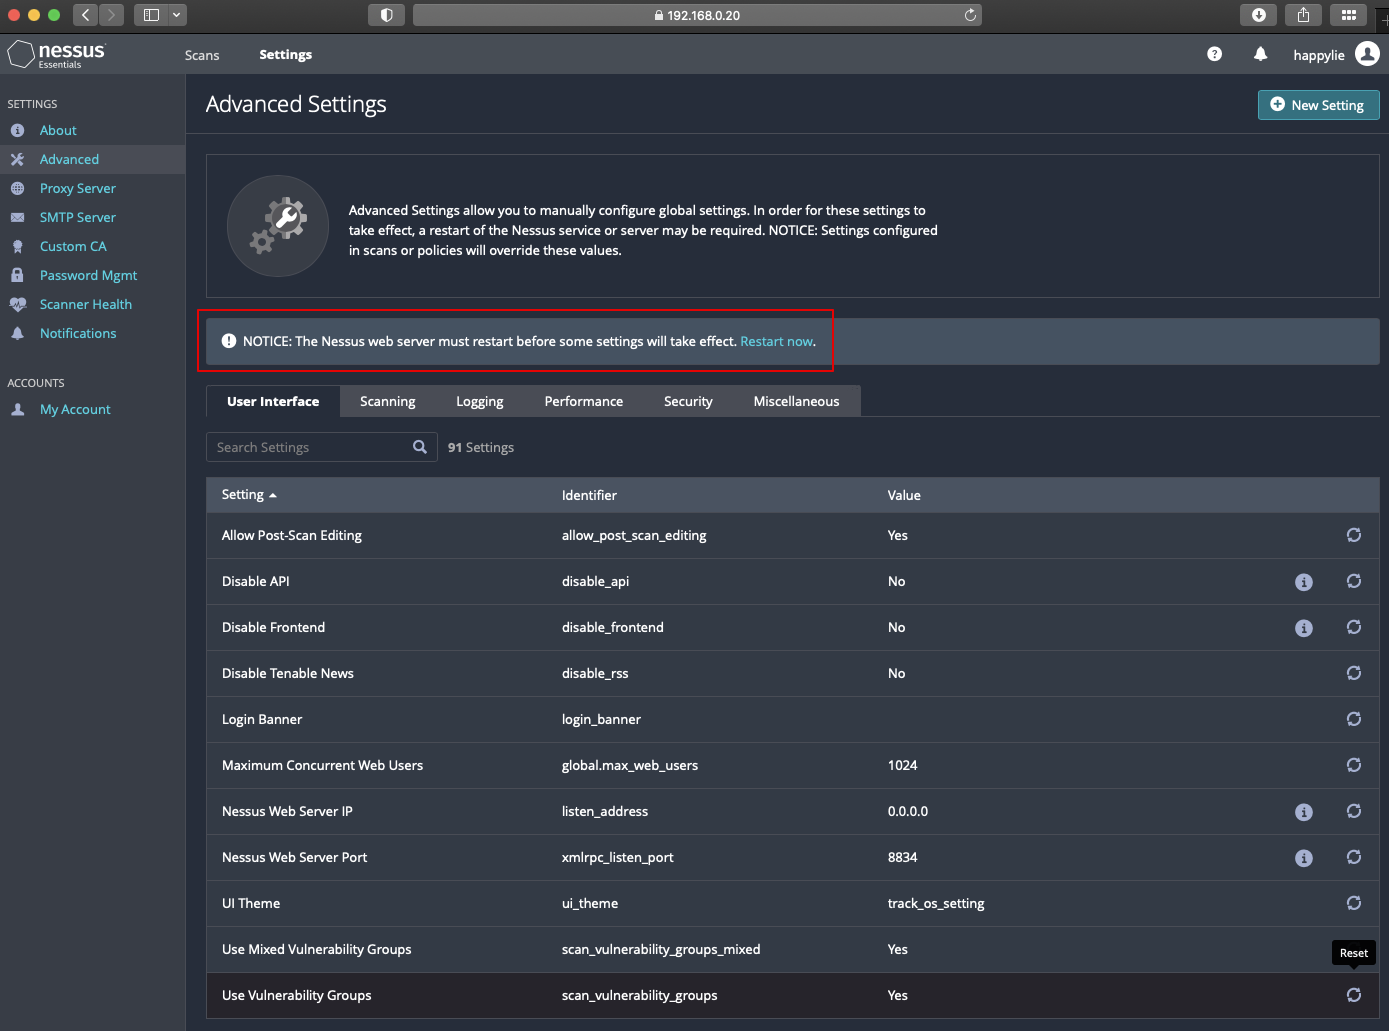This screenshot has height=1031, width=1389.
Task: Open the Proxy Server sidebar link
Action: [x=78, y=188]
